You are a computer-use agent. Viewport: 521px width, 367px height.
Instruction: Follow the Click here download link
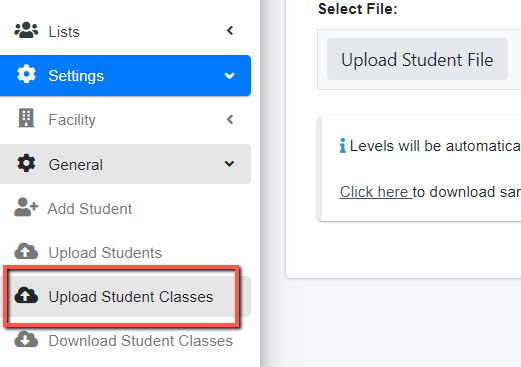pyautogui.click(x=376, y=192)
